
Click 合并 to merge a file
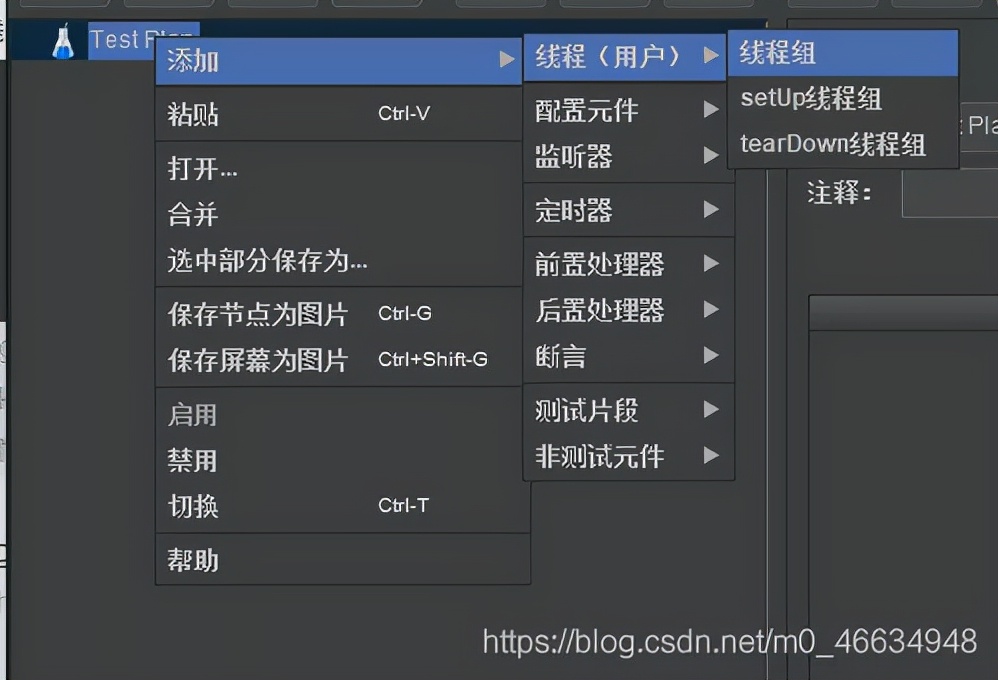(193, 214)
